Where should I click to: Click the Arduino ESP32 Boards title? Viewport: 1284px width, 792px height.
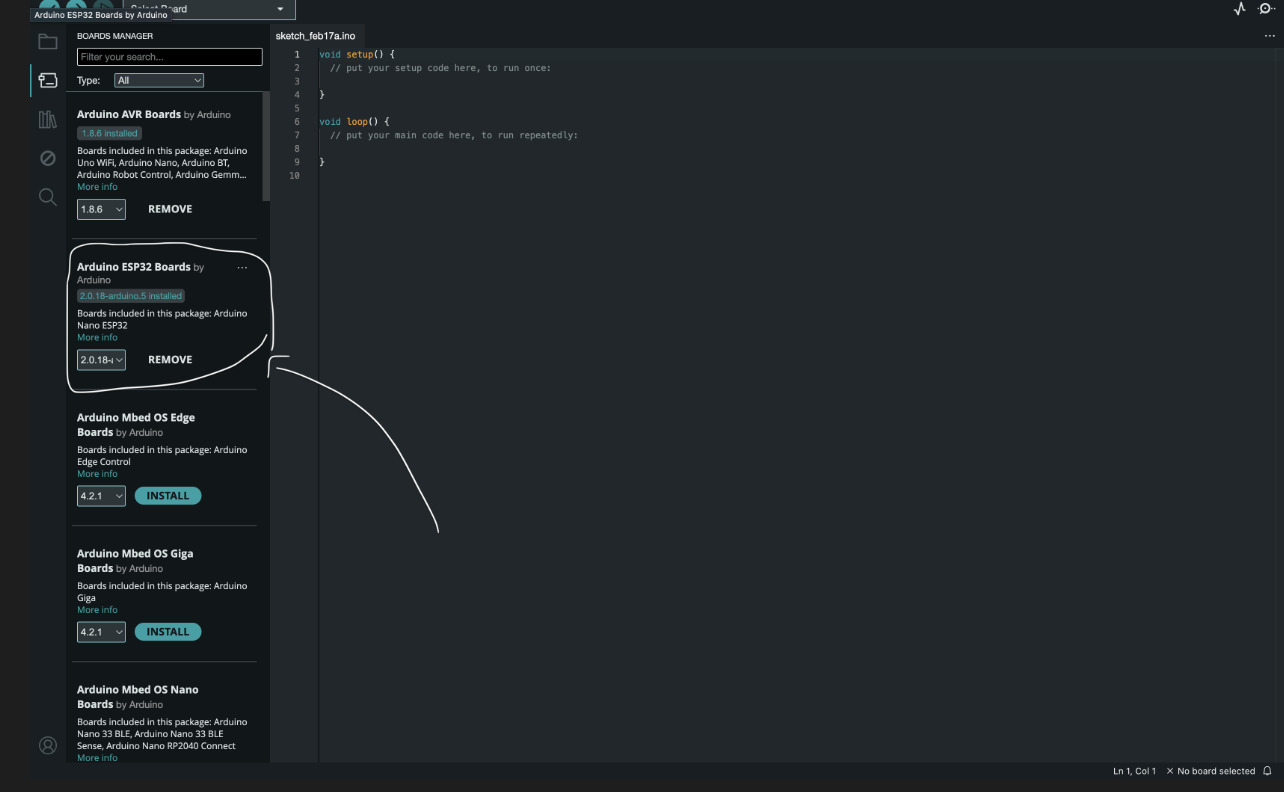[133, 267]
